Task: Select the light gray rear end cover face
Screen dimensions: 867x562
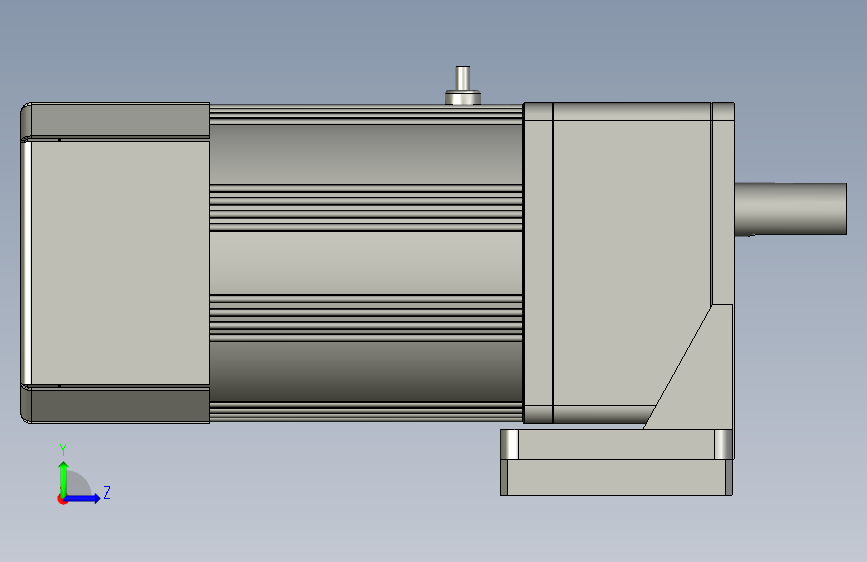Action: point(121,263)
